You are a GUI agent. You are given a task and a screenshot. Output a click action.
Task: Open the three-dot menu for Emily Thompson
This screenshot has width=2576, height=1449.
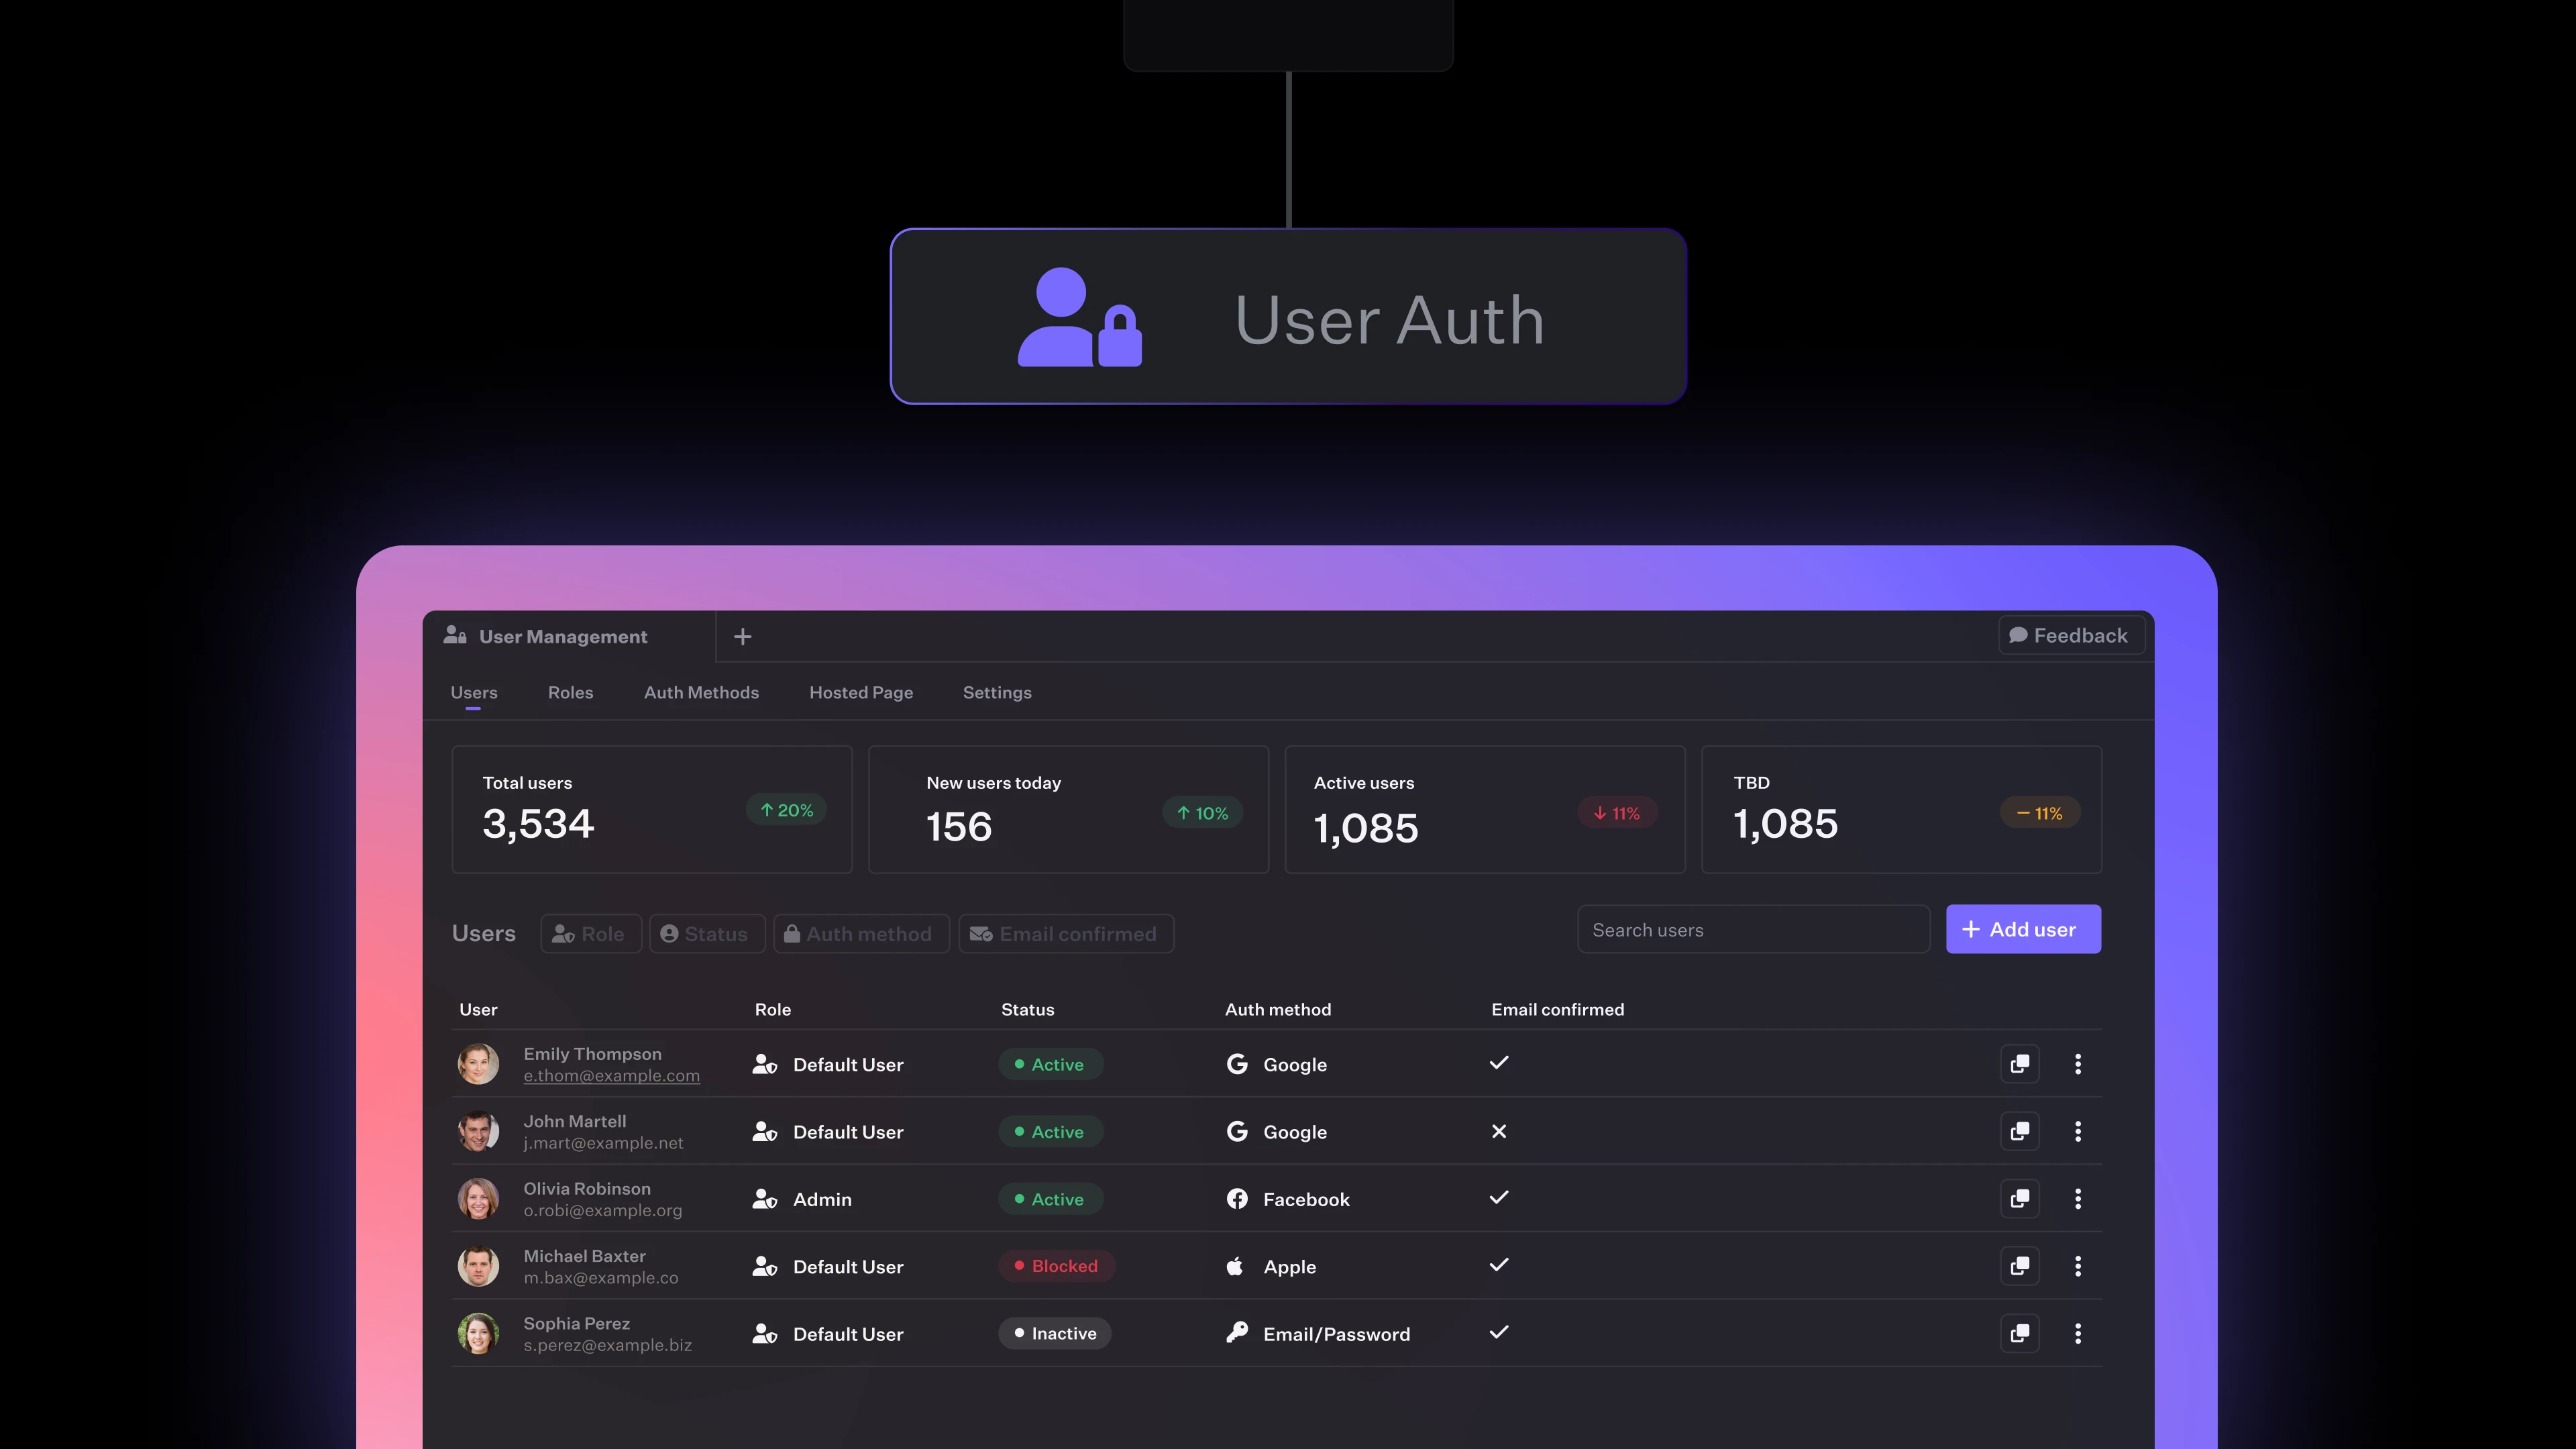2078,1063
